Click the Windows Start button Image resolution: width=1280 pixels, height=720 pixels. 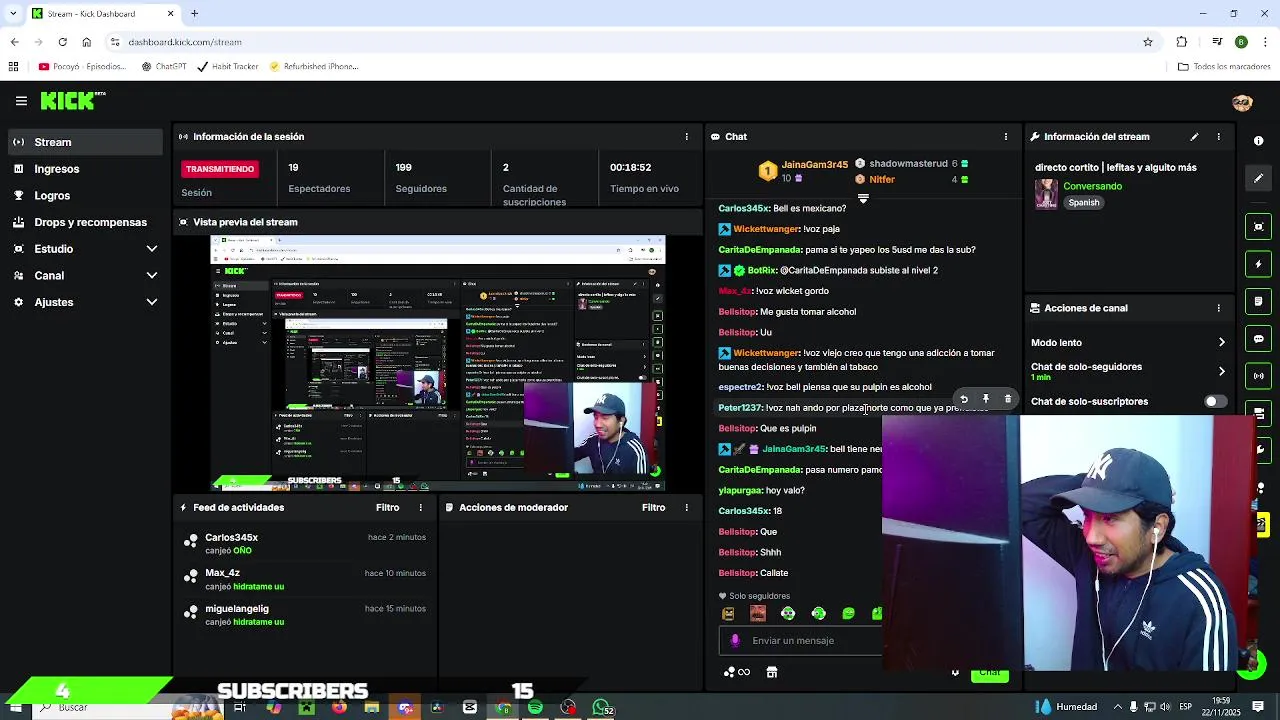click(x=15, y=708)
